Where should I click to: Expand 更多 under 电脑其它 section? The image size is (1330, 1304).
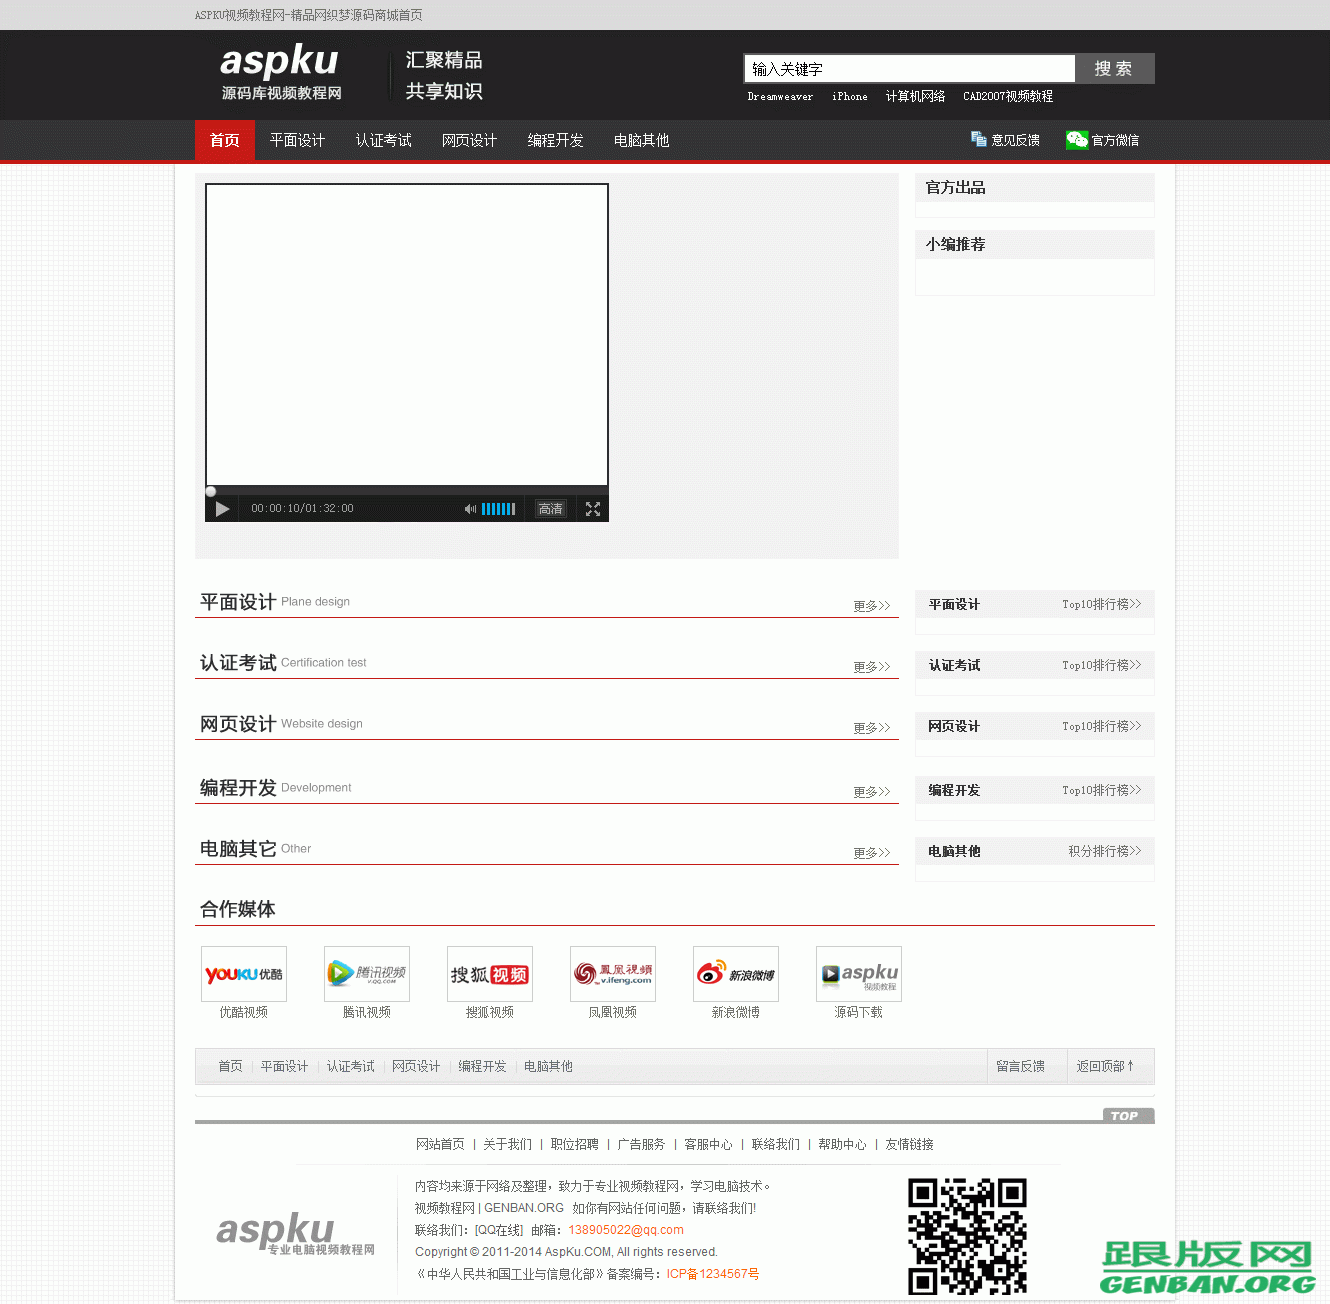[869, 852]
